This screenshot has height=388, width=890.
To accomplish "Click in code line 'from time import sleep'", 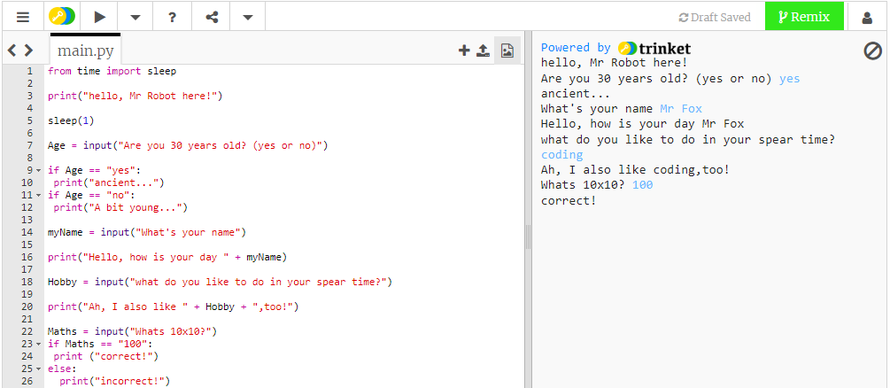I will point(112,71).
